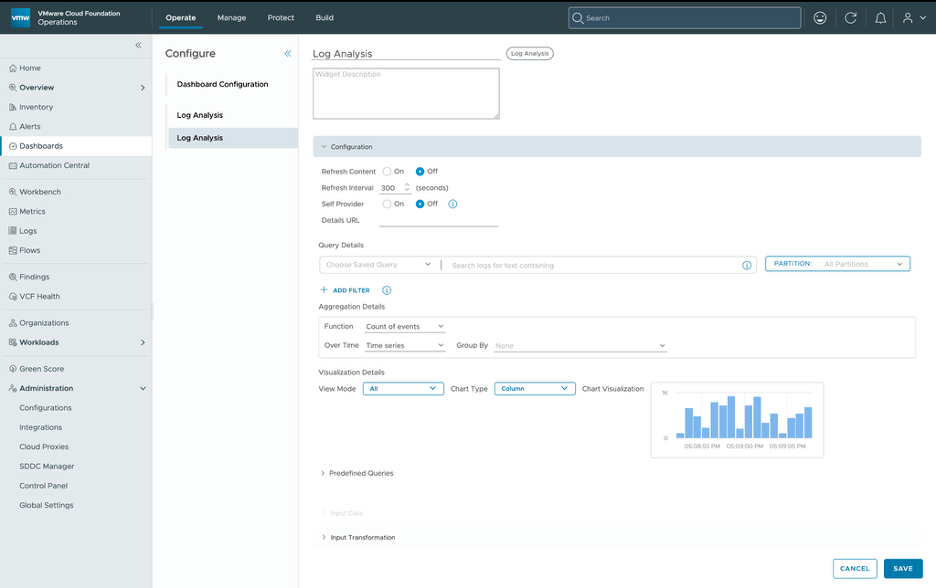Screen dimensions: 936x588
Task: Click the Add Filter link
Action: coord(351,290)
